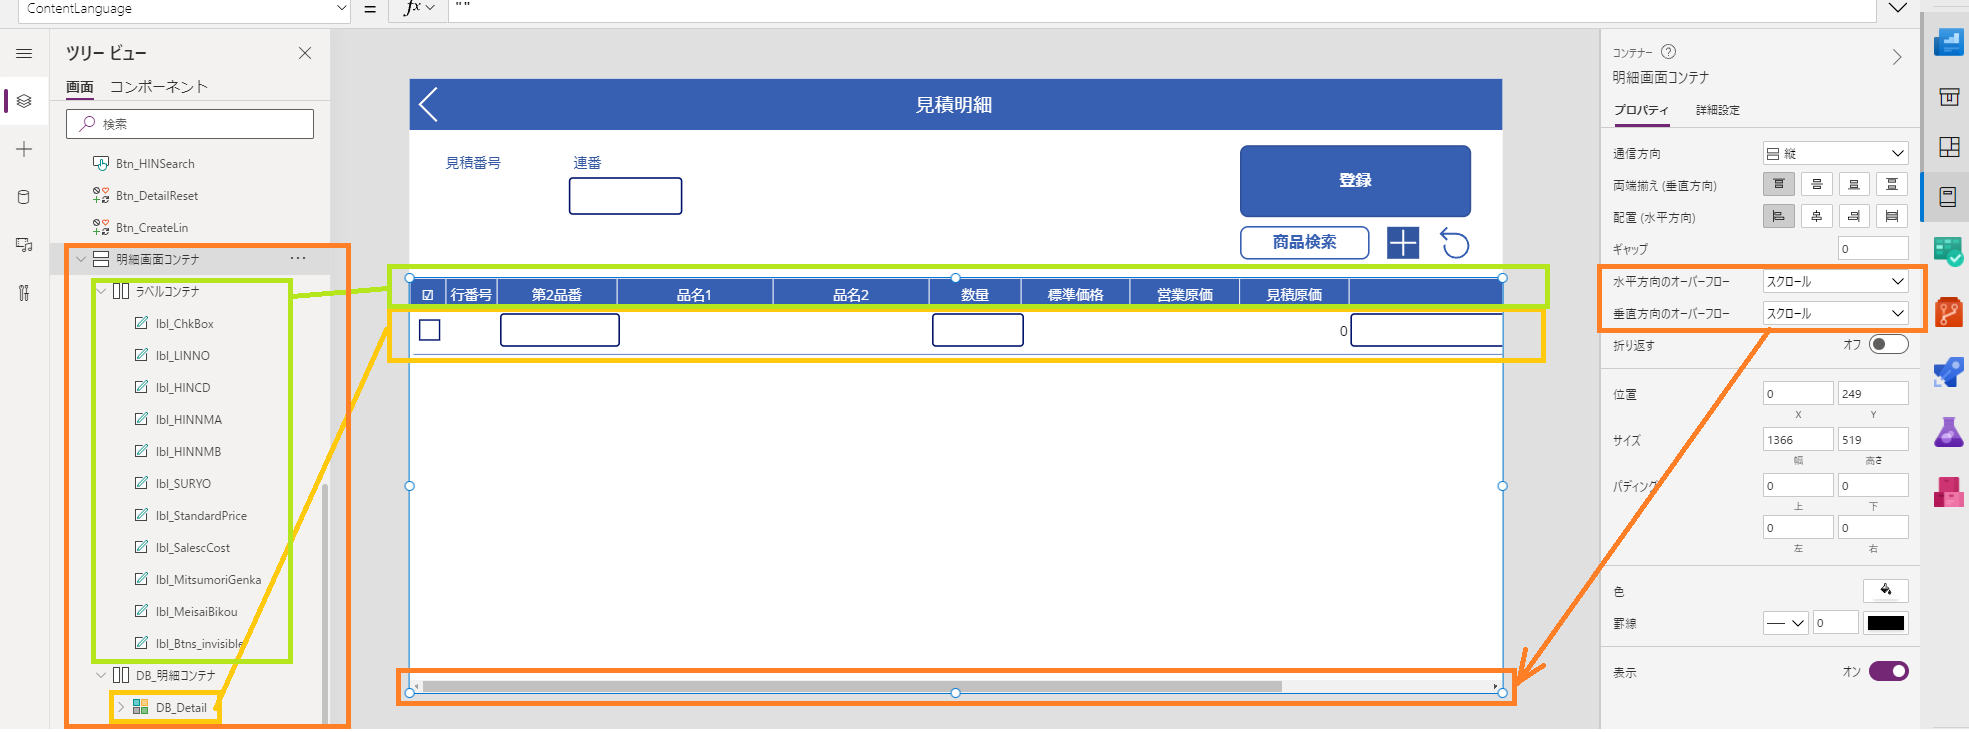Select the Tree view layers icon

[24, 101]
